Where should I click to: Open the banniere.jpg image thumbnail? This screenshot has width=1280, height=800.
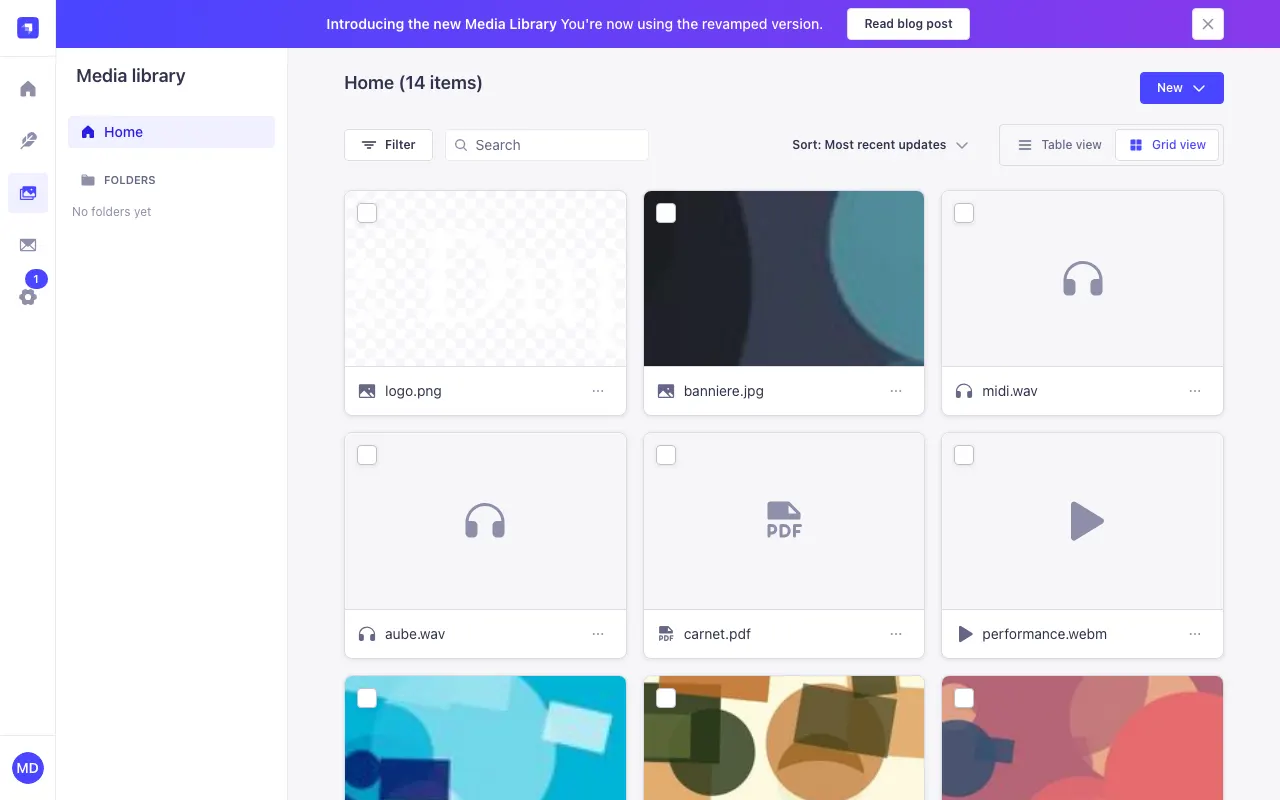[784, 279]
